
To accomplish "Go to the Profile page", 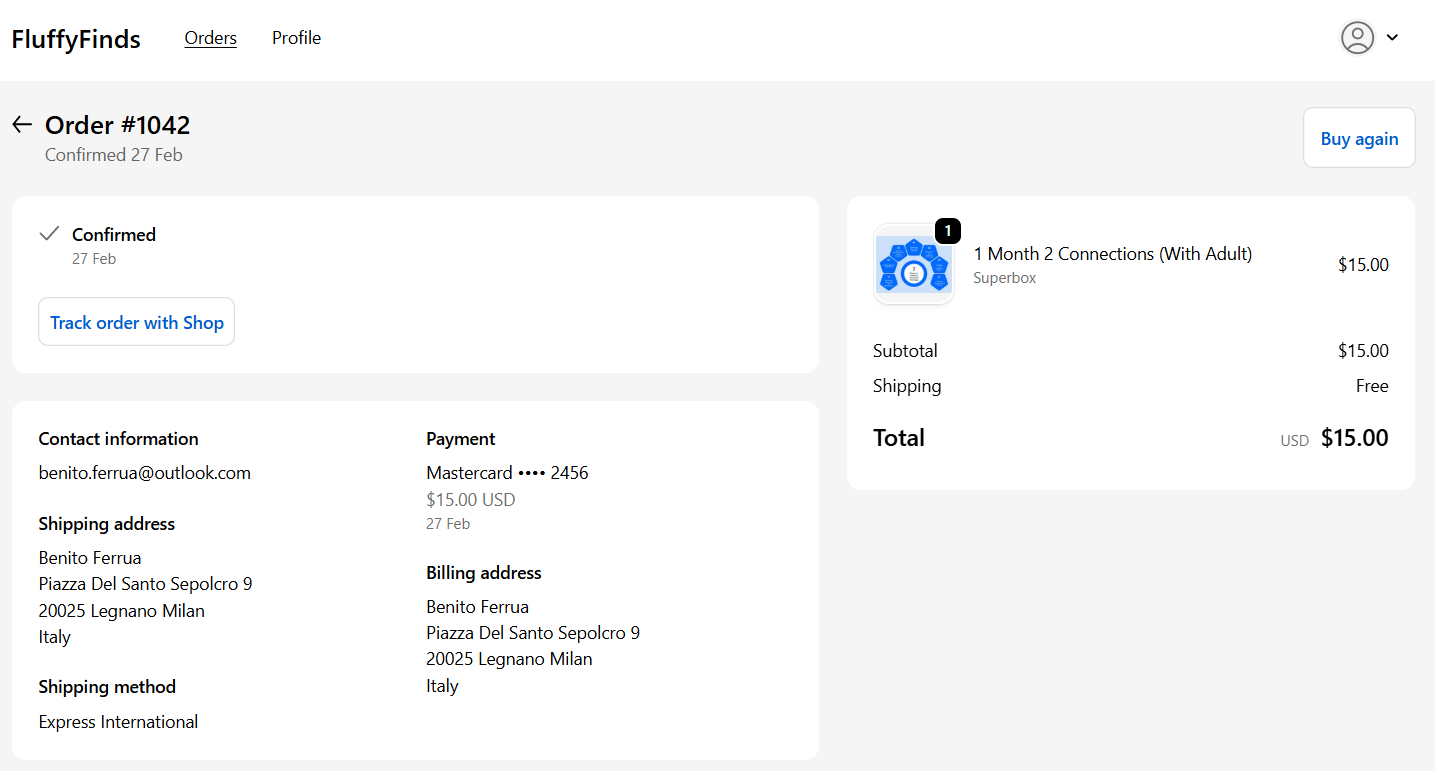I will [x=296, y=38].
